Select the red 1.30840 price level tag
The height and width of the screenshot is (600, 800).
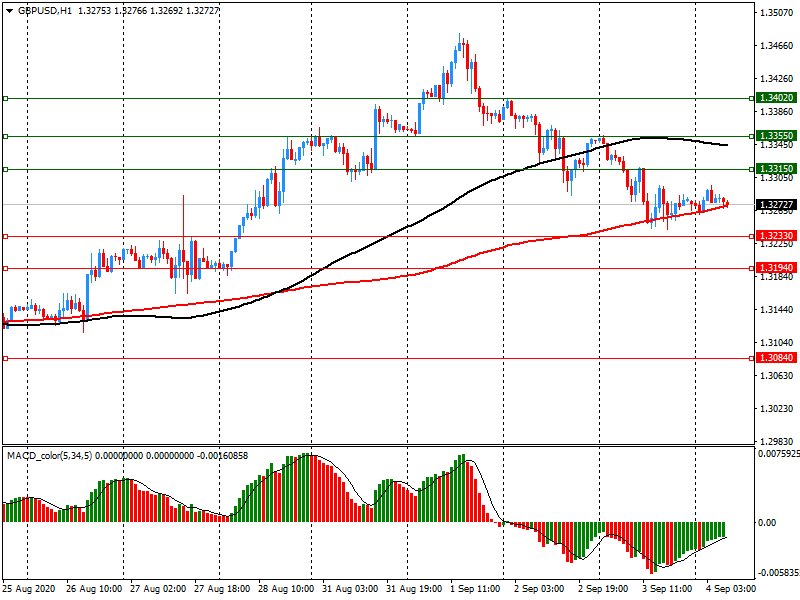click(x=776, y=358)
